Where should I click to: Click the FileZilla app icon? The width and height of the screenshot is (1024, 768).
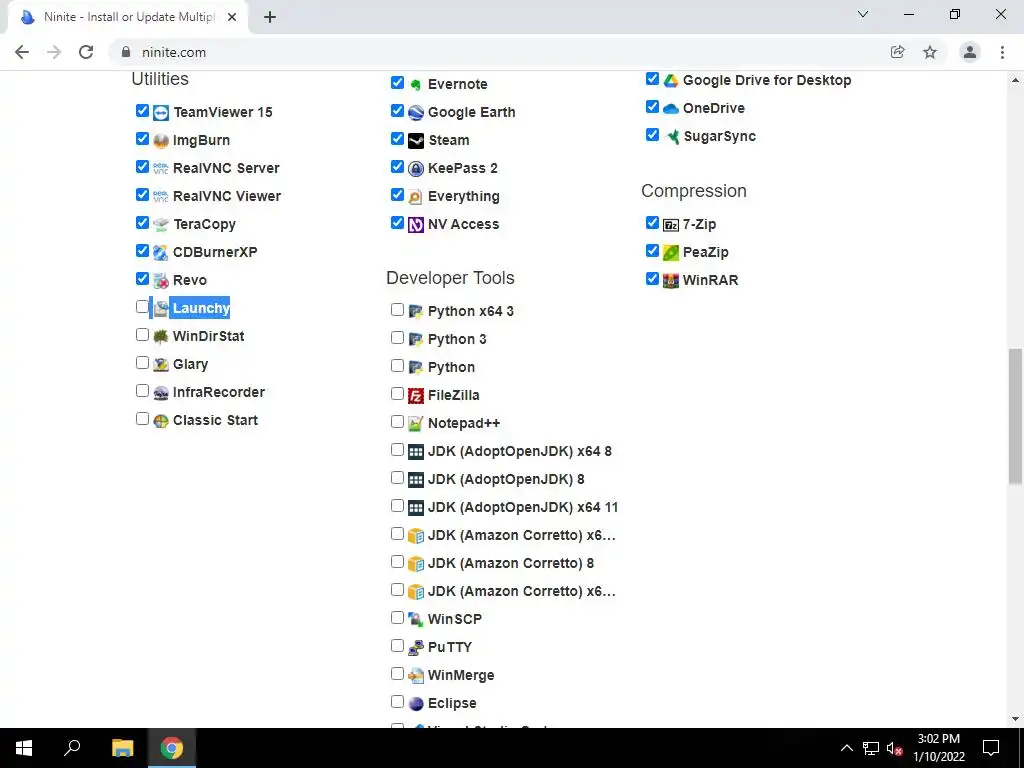[x=416, y=396]
